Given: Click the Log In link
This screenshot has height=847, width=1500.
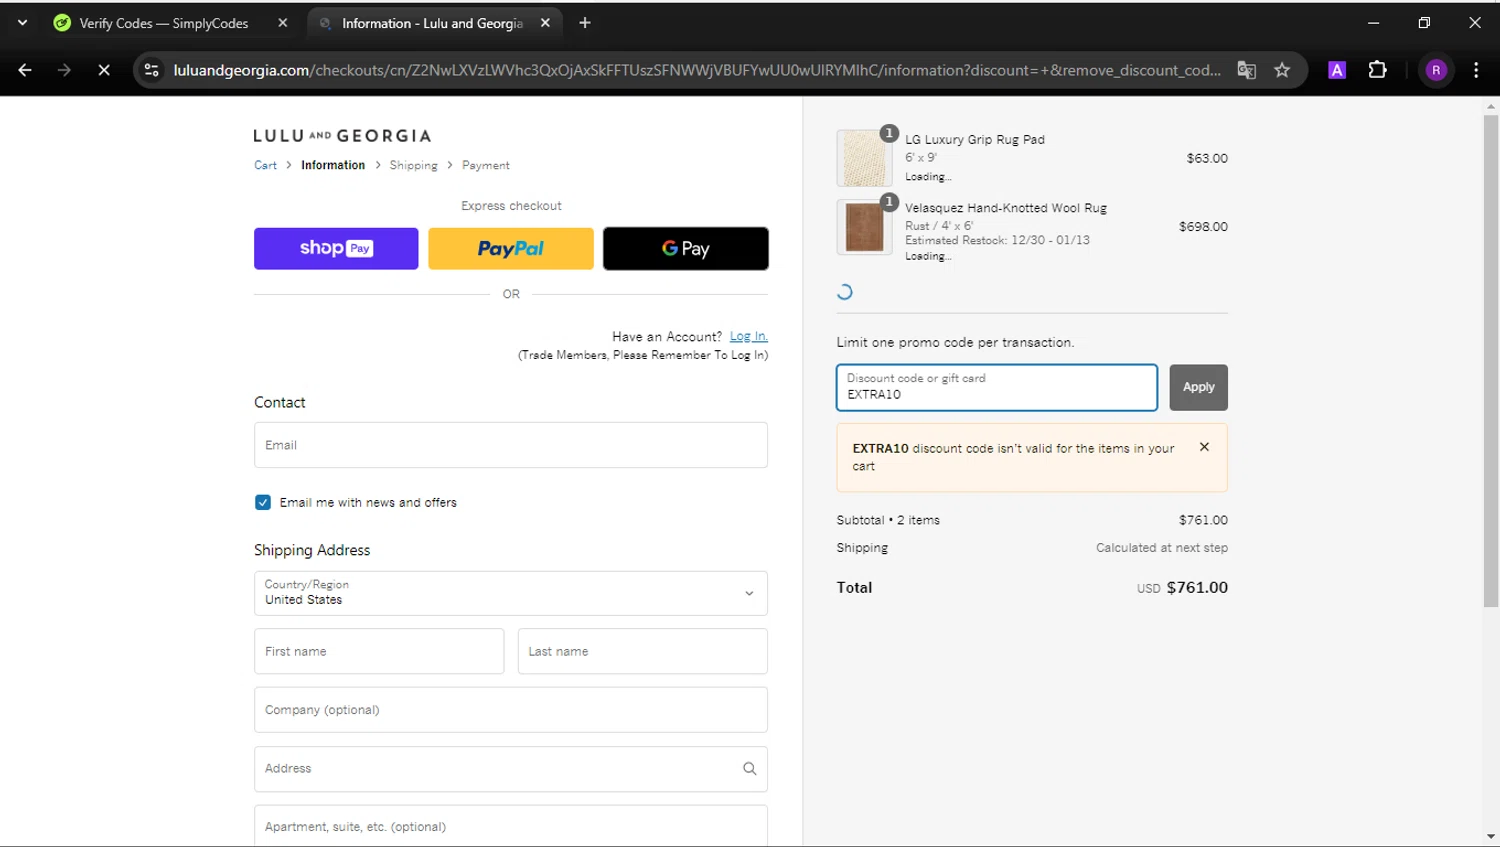Looking at the screenshot, I should (x=748, y=337).
